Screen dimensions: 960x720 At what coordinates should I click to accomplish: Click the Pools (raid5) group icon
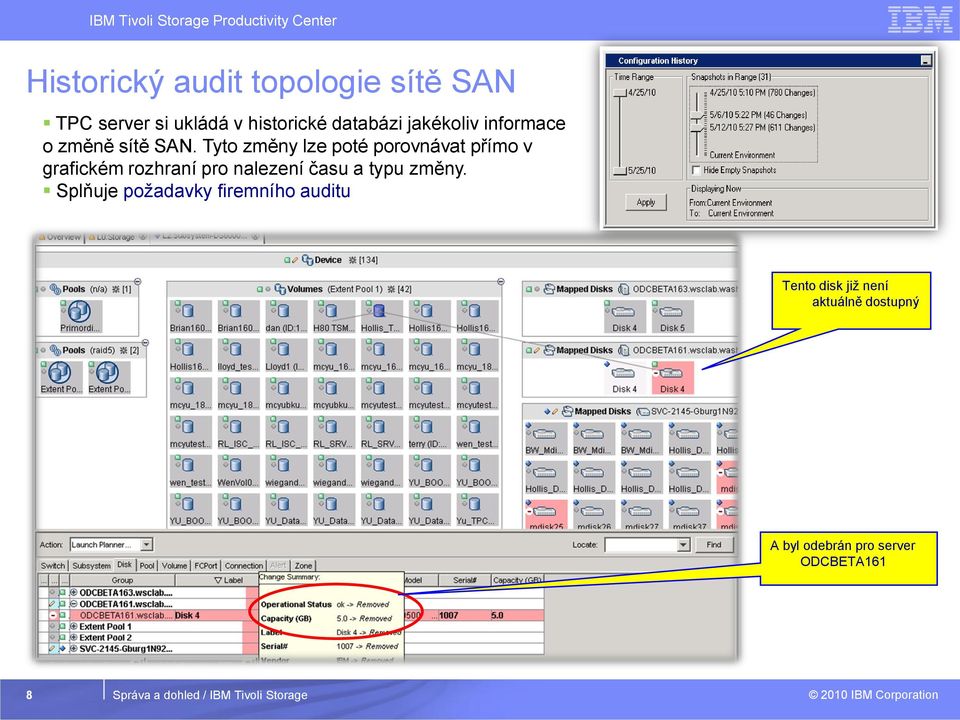[55, 350]
